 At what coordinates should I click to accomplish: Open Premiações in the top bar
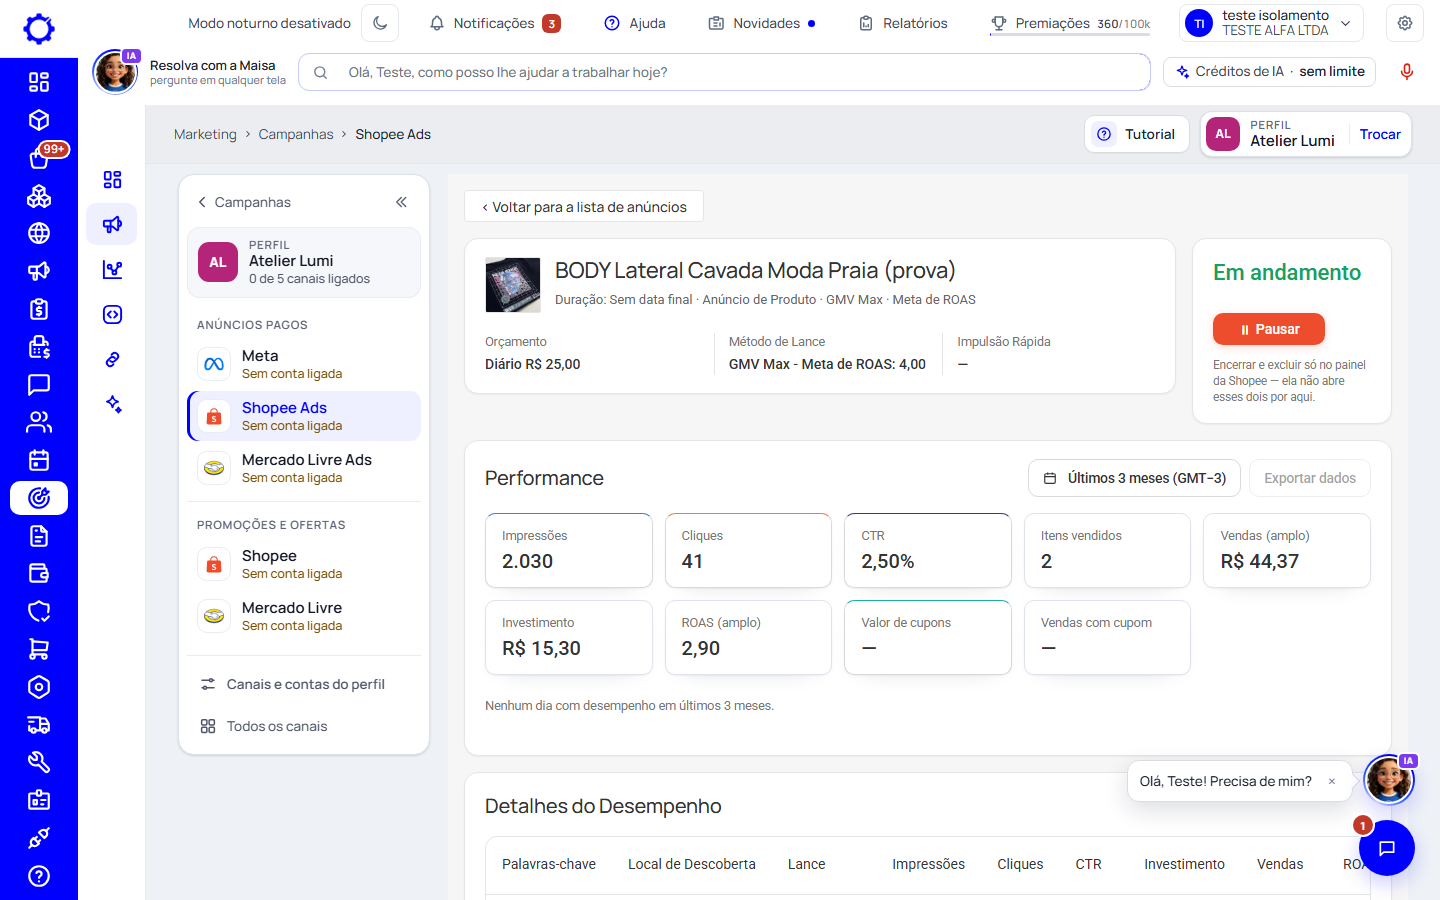1070,23
